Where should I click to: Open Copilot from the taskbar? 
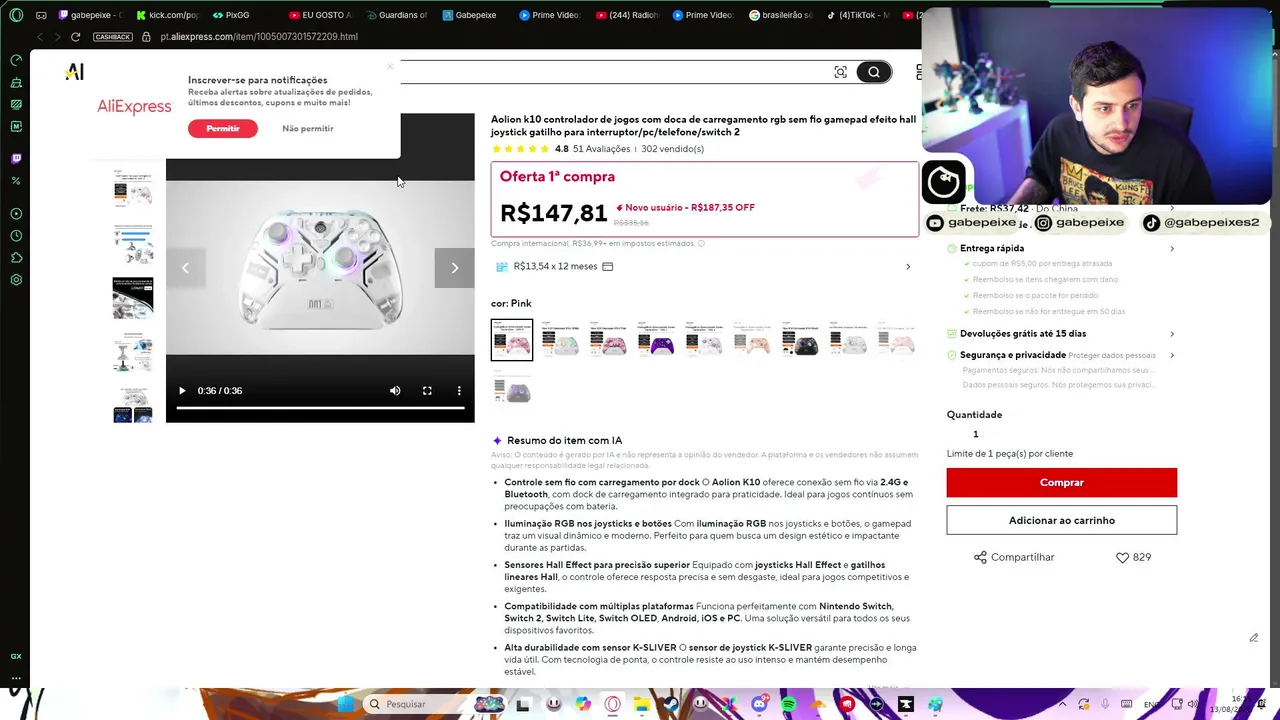582,704
